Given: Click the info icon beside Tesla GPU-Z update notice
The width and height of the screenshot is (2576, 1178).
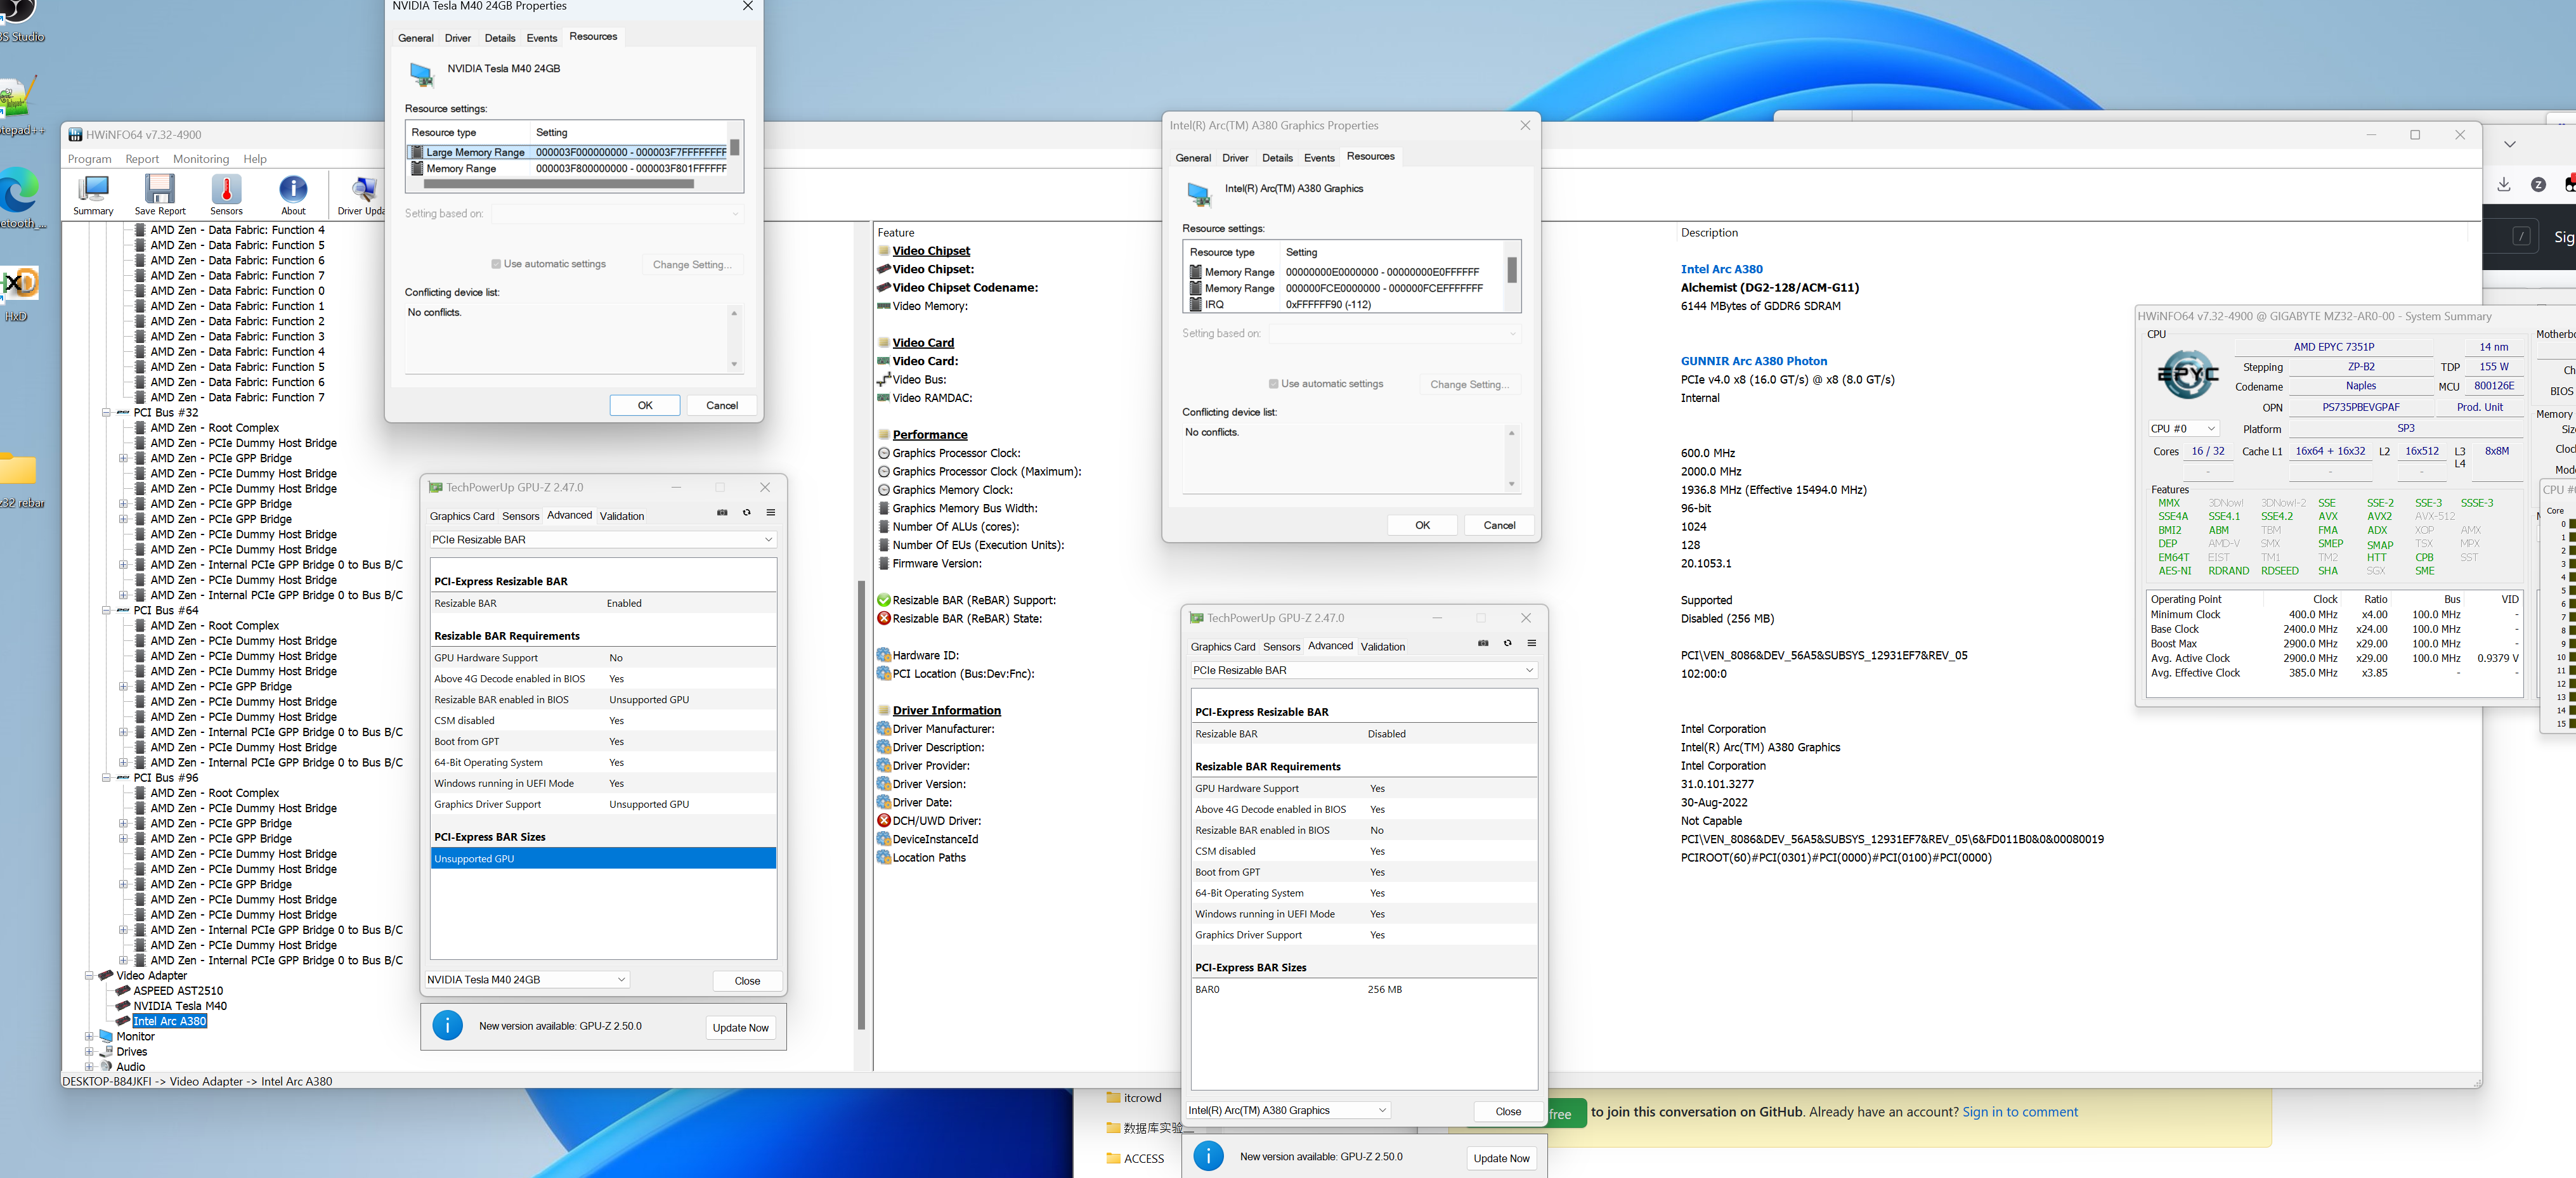Looking at the screenshot, I should (448, 1026).
